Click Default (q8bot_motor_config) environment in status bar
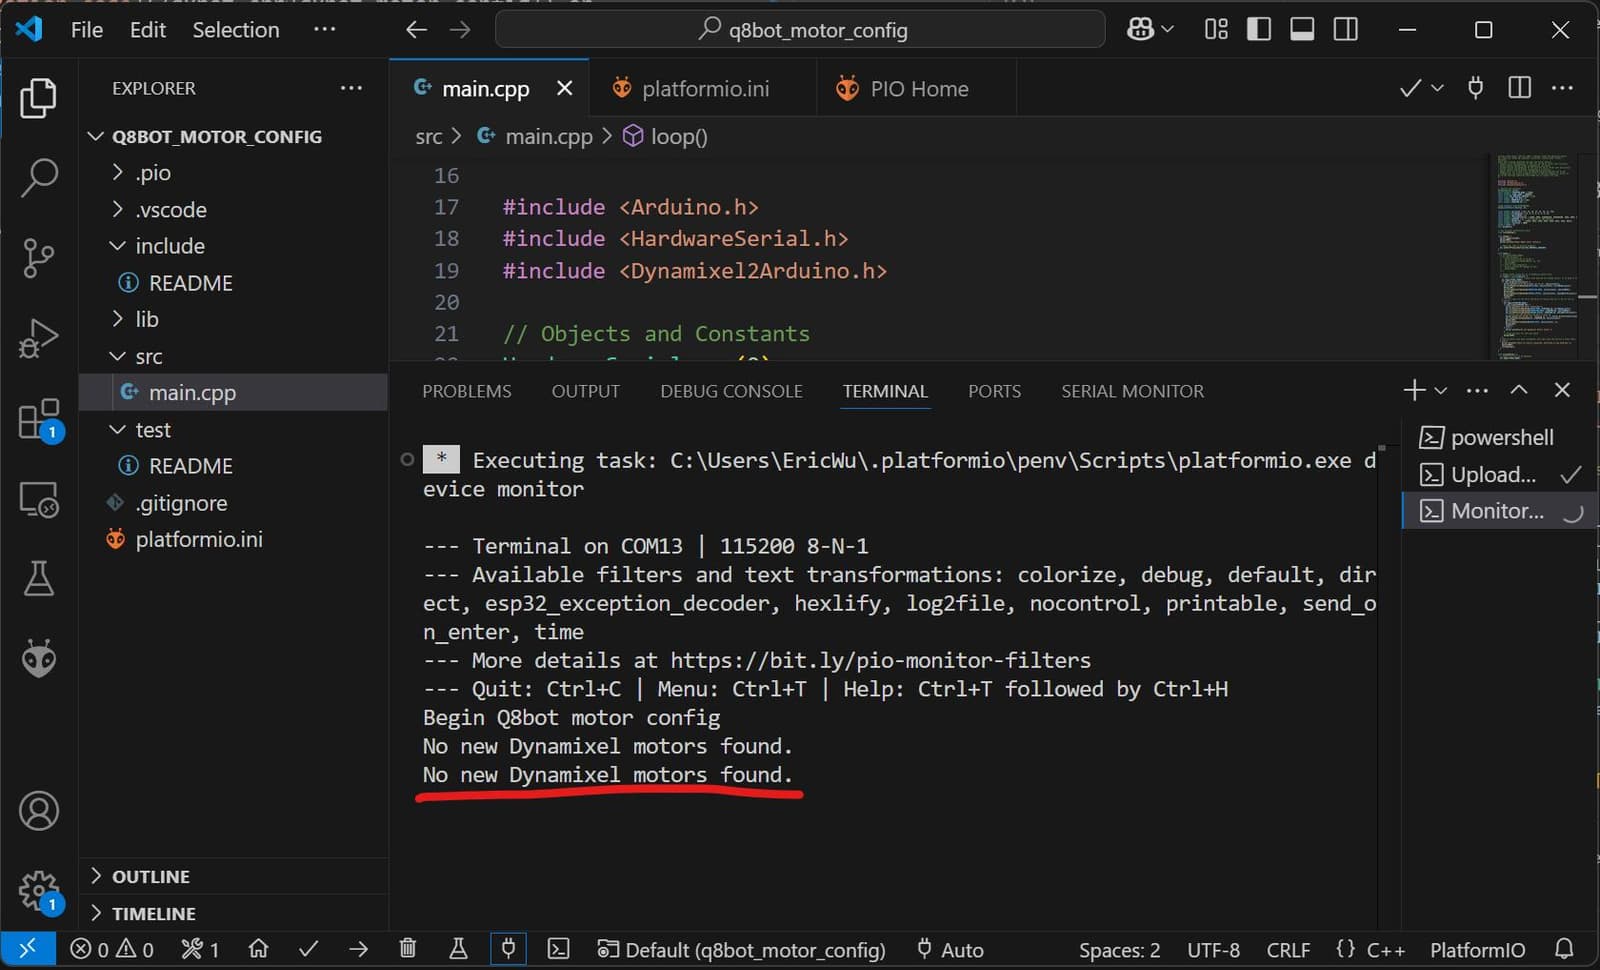This screenshot has width=1600, height=970. pyautogui.click(x=741, y=950)
